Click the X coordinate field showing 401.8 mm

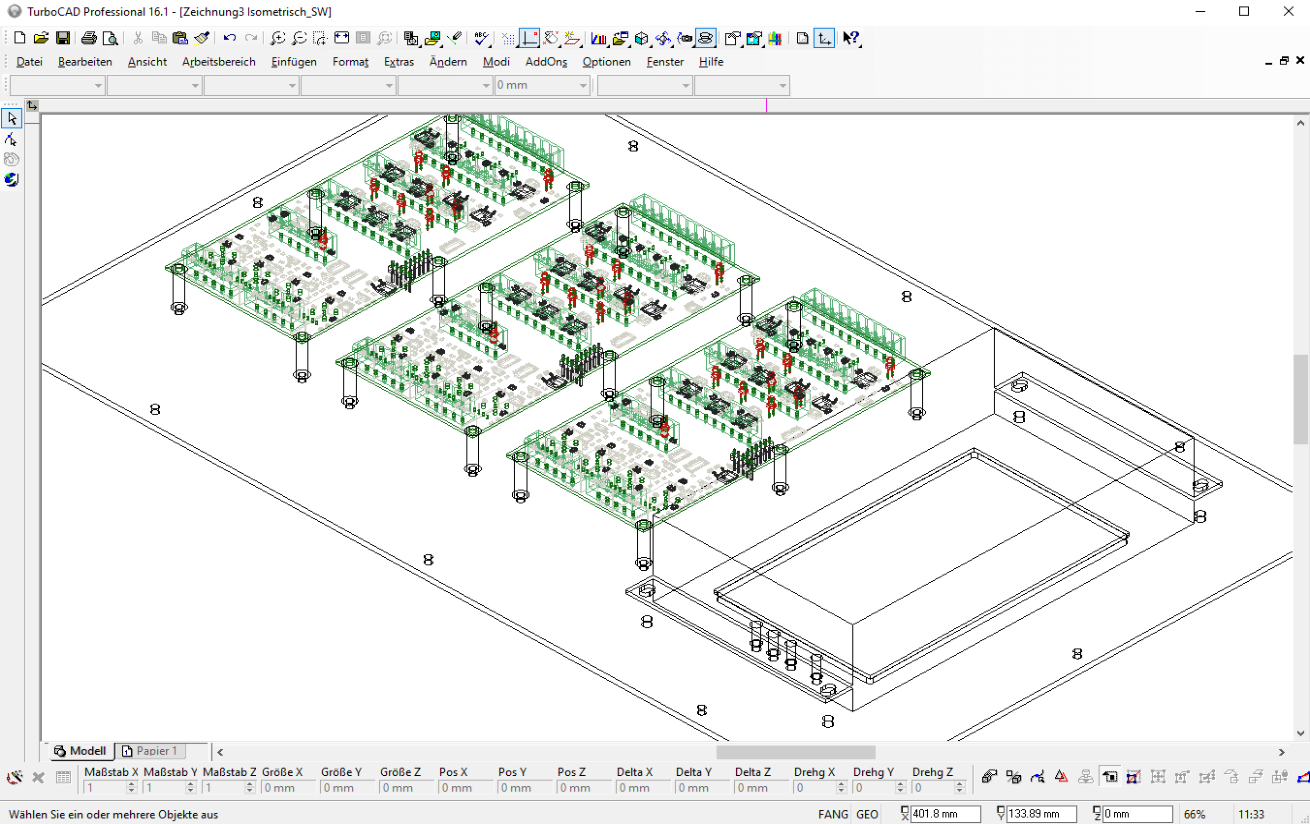pyautogui.click(x=944, y=814)
